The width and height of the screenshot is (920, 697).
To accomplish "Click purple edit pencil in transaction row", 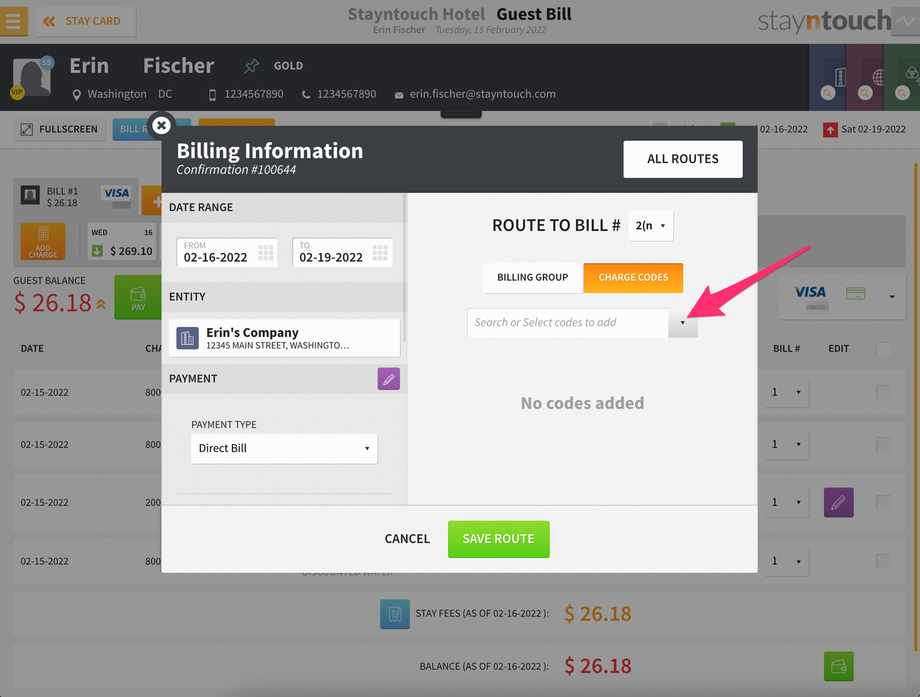I will 838,502.
